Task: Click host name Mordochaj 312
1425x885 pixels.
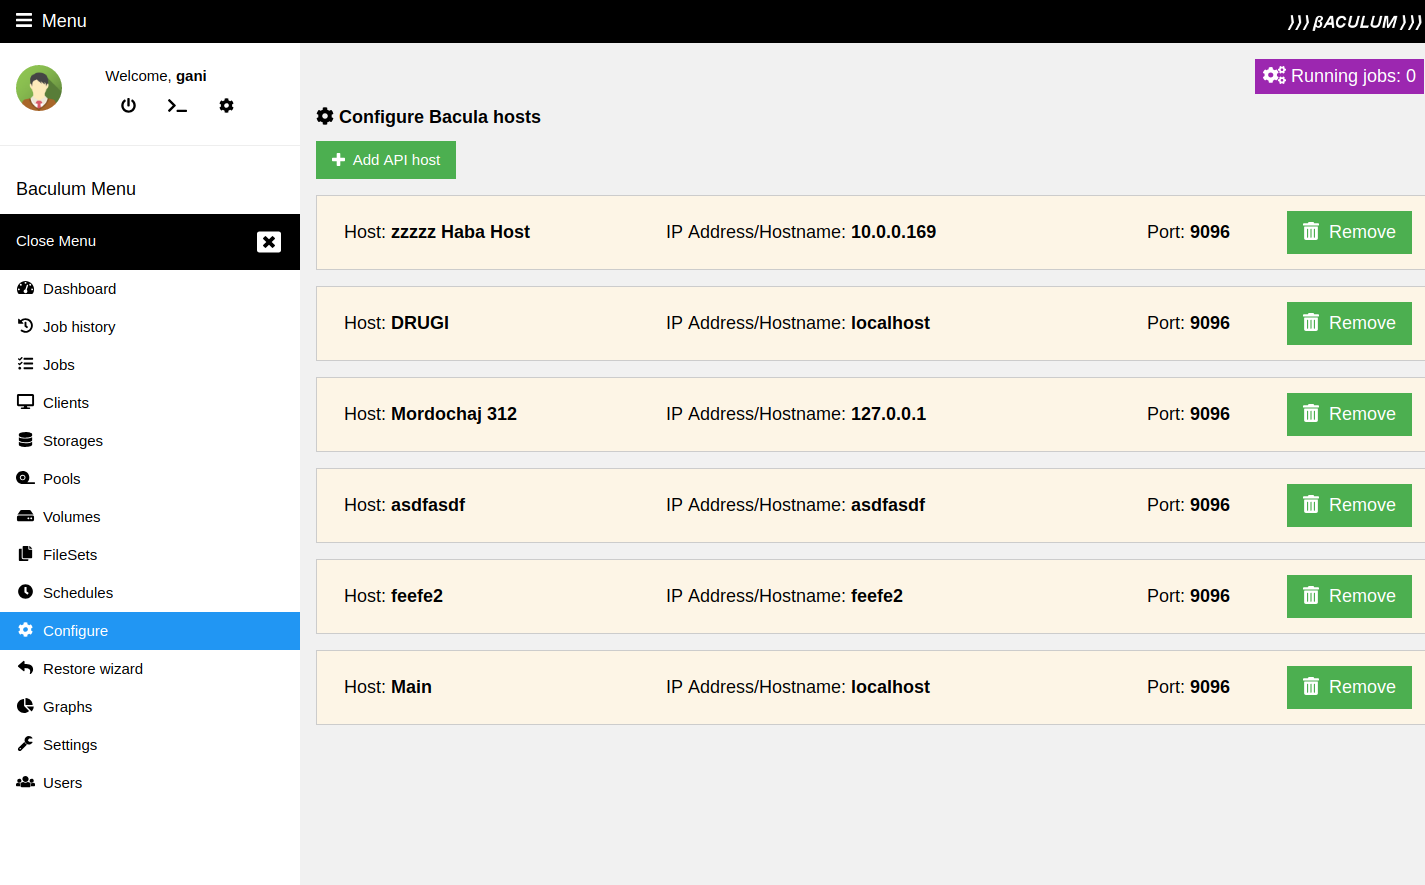Action: tap(454, 414)
